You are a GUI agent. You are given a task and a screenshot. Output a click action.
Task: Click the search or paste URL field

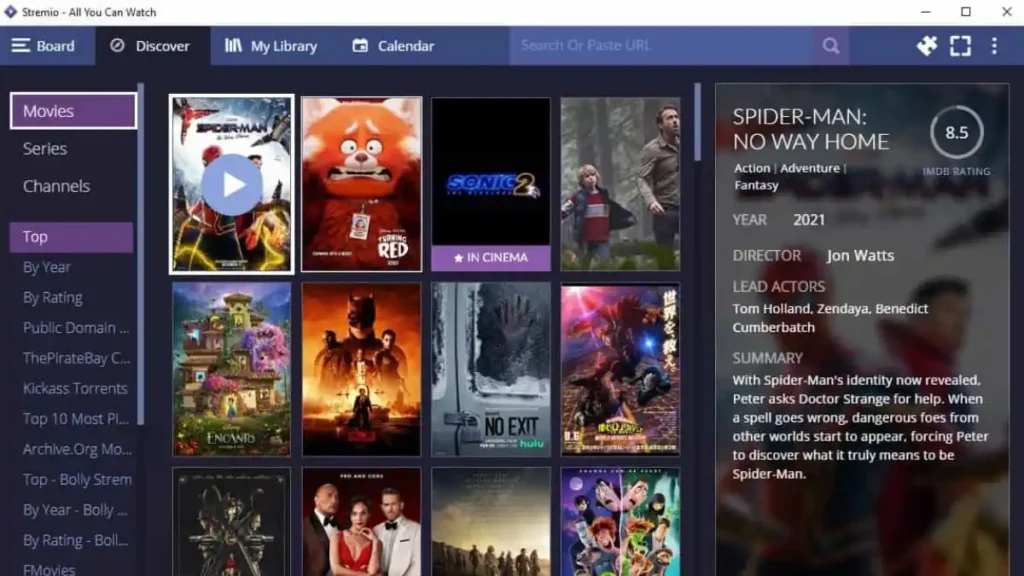pos(660,46)
